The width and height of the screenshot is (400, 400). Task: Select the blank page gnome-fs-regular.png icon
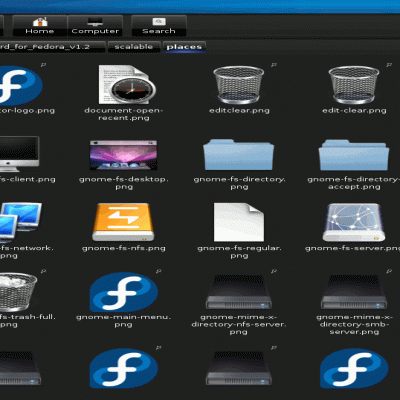coord(239,222)
